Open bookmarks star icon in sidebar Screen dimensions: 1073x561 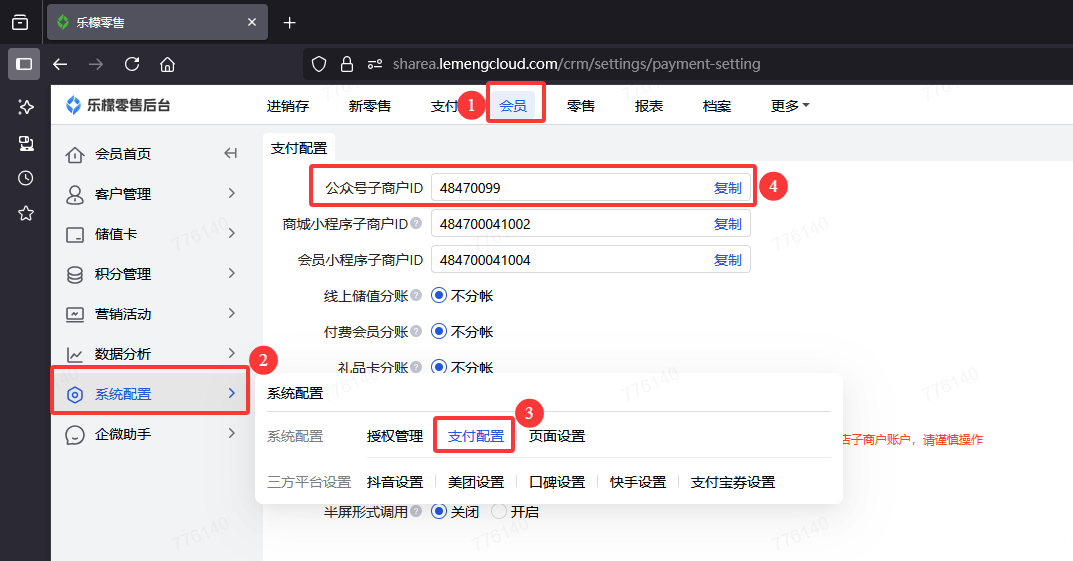(25, 213)
